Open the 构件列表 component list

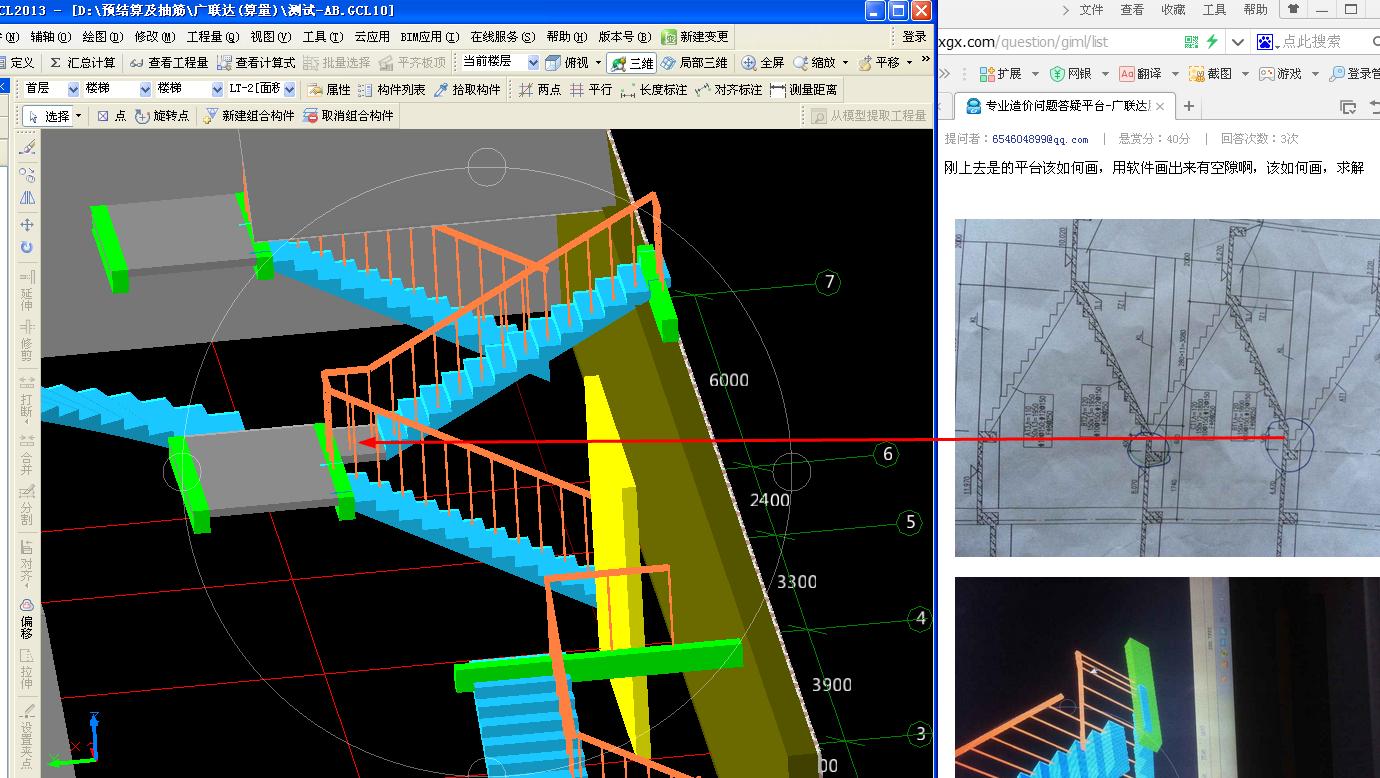point(391,89)
